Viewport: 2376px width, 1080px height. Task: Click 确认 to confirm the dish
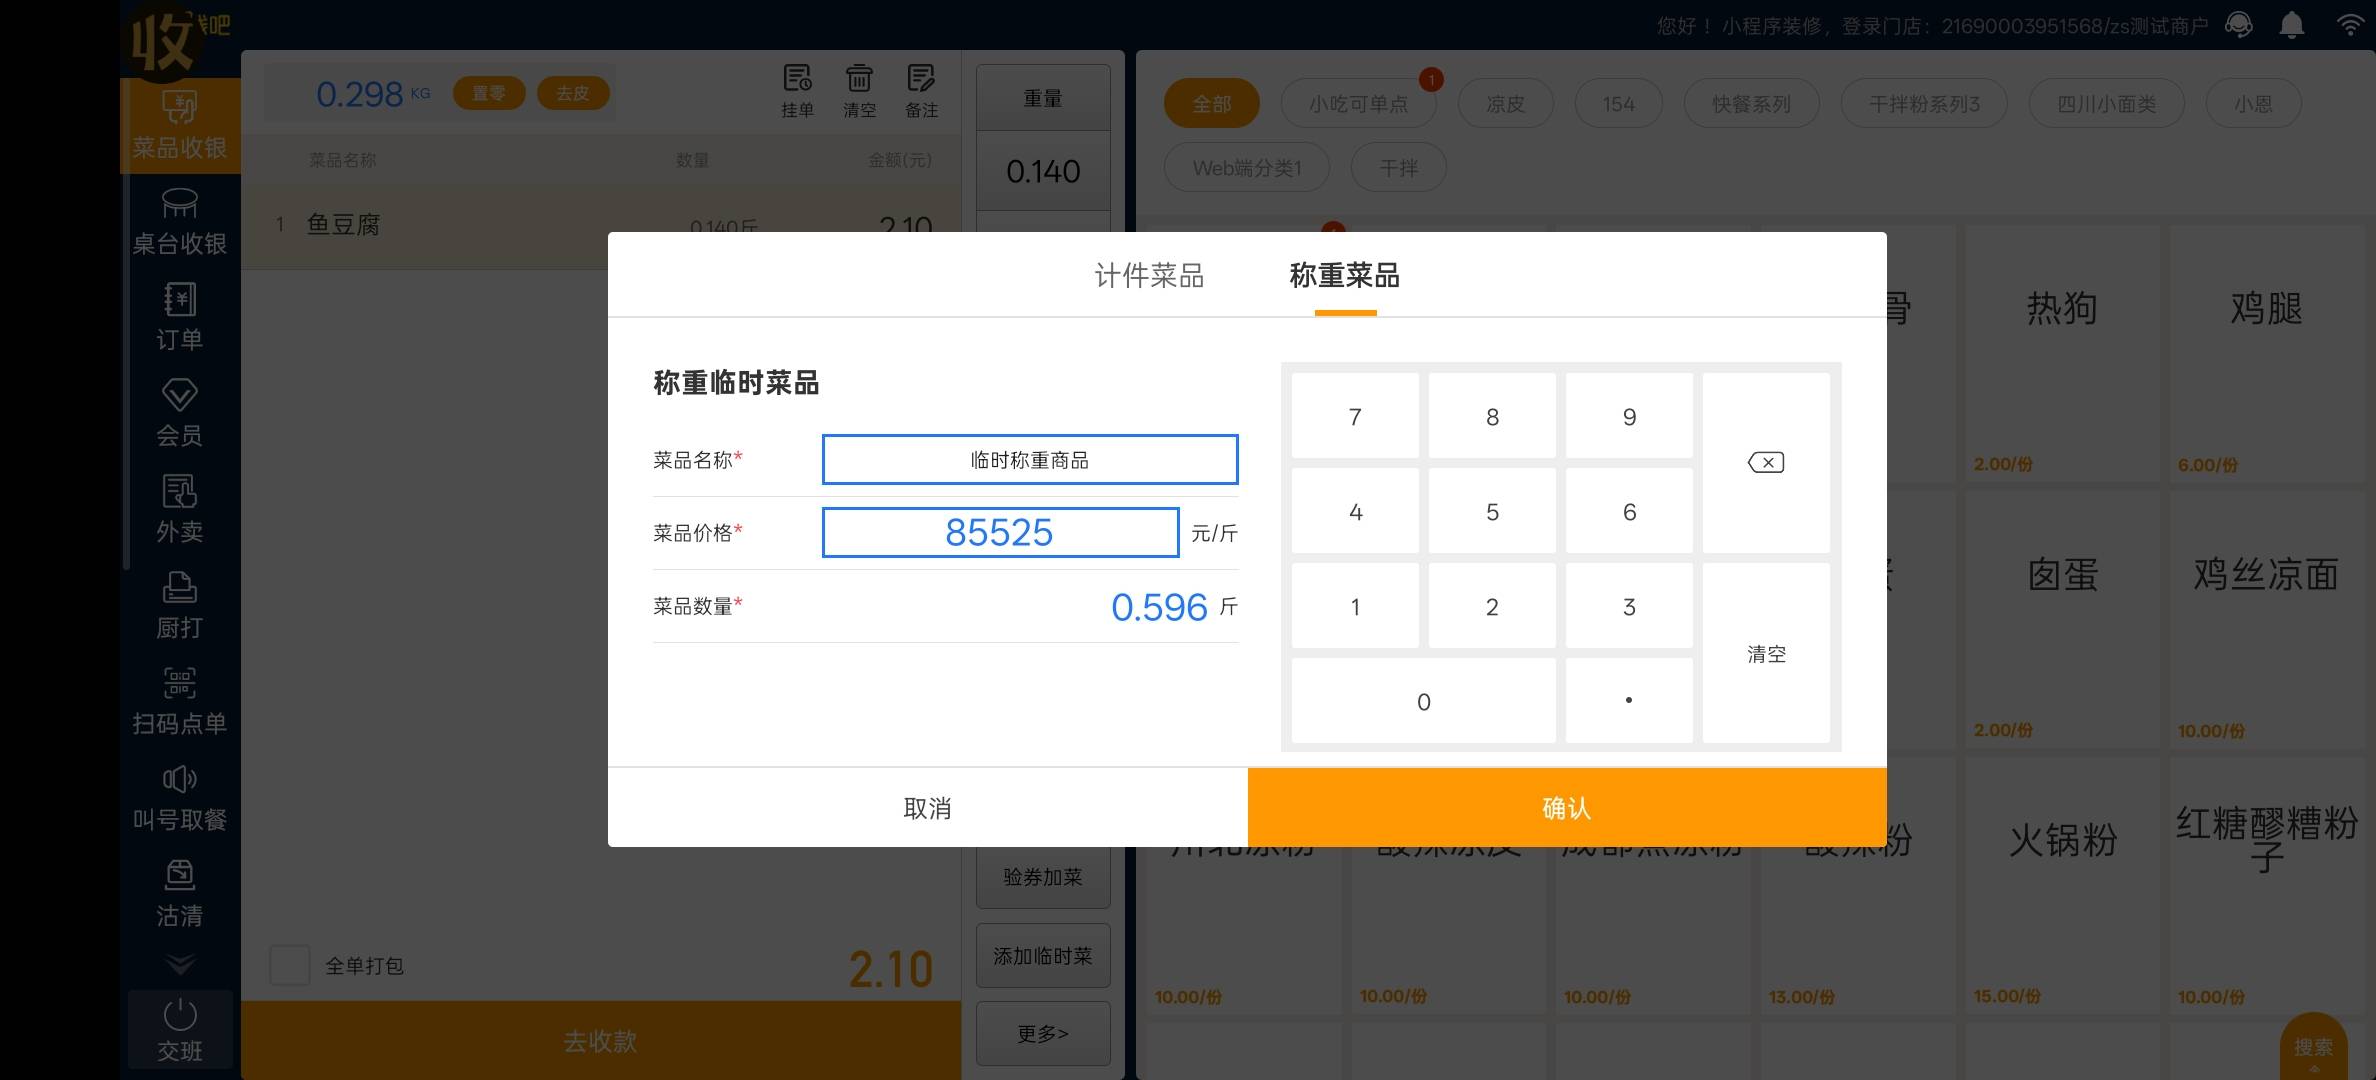tap(1567, 807)
